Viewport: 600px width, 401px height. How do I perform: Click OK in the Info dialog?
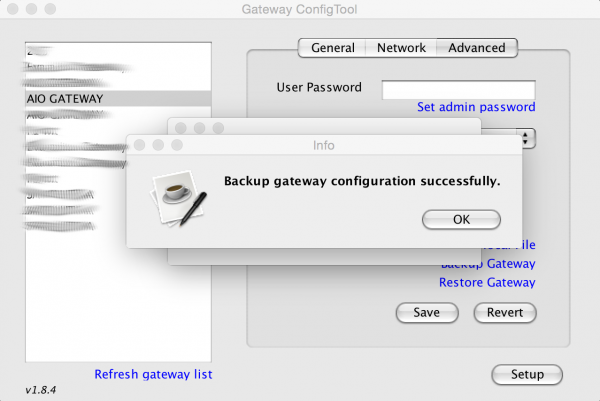[461, 219]
